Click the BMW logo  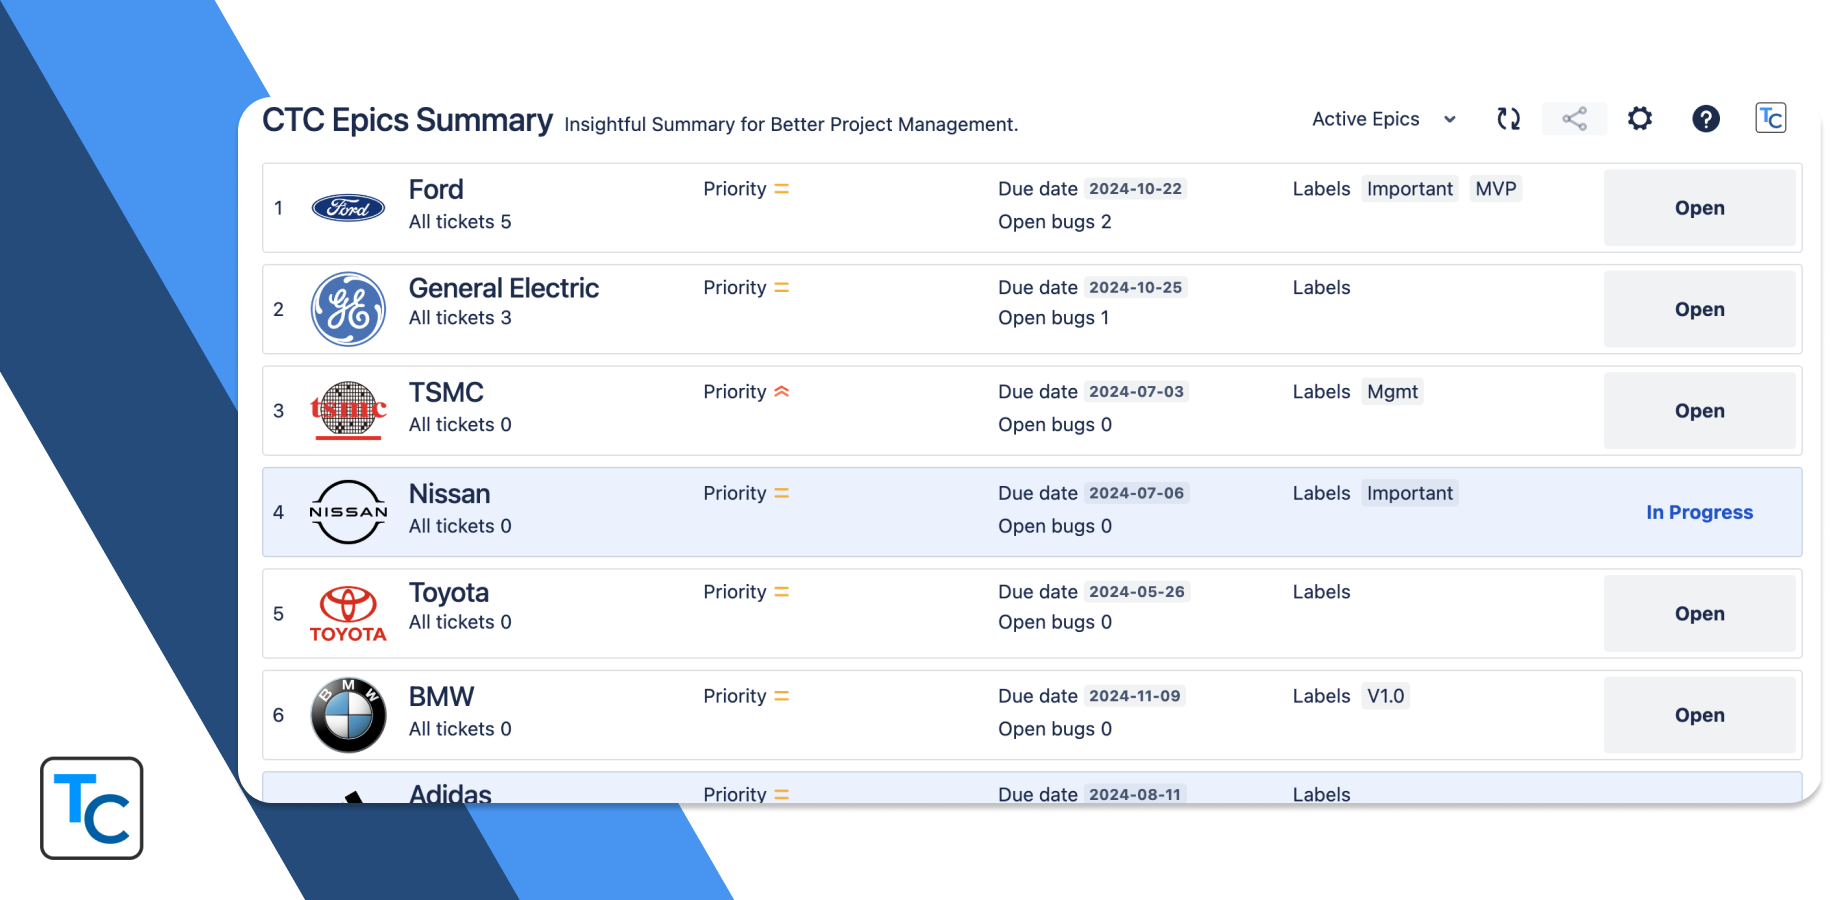[x=348, y=715]
